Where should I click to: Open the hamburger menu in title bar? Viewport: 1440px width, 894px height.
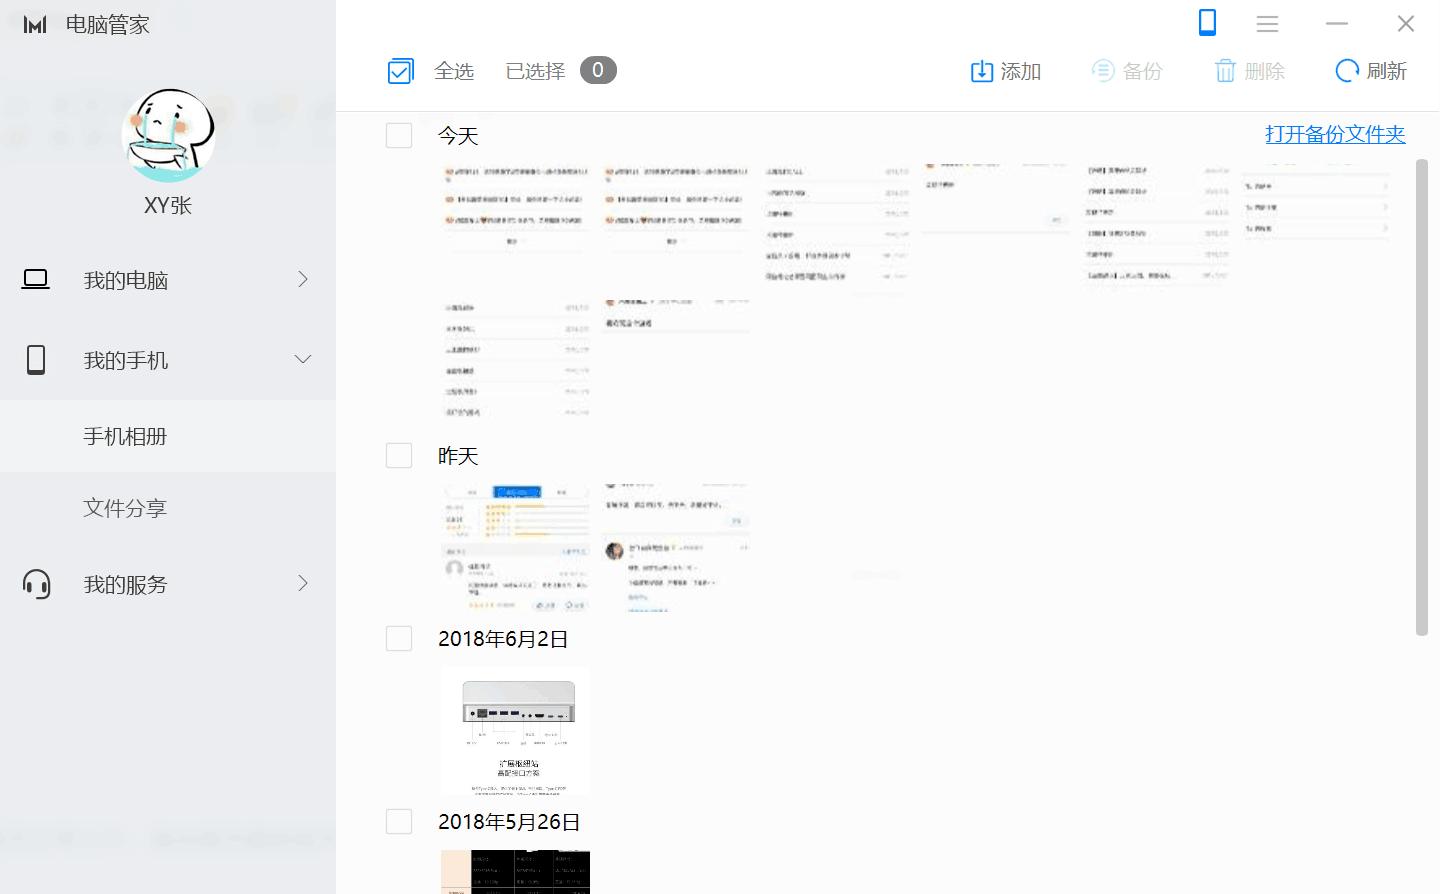pos(1267,23)
